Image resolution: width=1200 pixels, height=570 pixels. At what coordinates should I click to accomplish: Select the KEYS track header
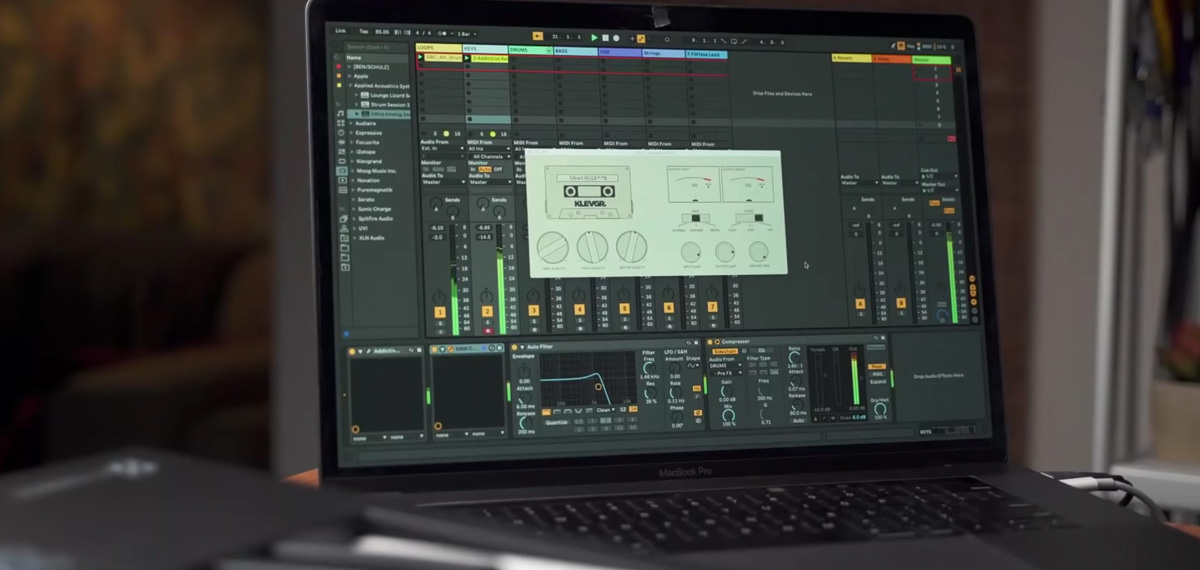485,49
